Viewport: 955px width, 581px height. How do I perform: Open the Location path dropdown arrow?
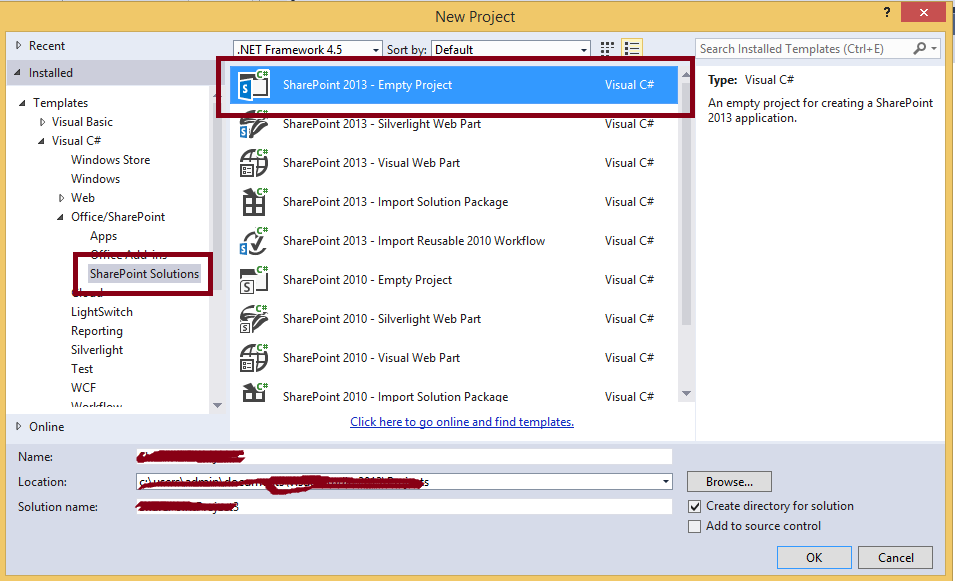[666, 482]
